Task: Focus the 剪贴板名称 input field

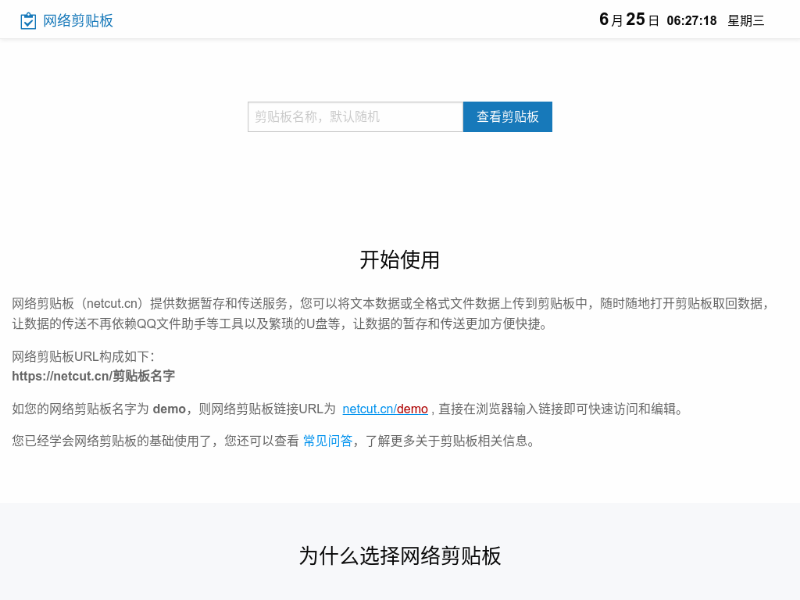Action: 355,117
